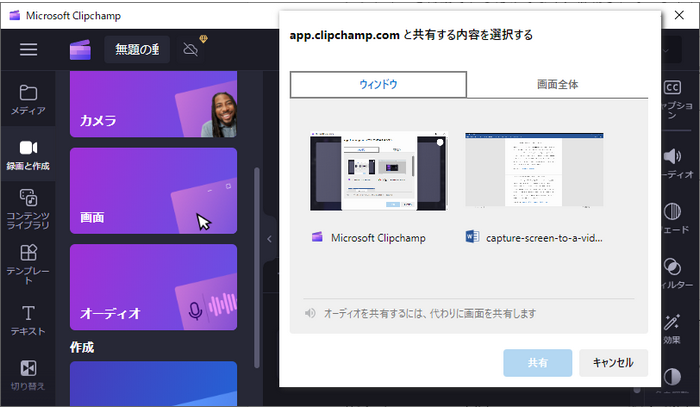Click the 共有 button in share dialog

(538, 362)
